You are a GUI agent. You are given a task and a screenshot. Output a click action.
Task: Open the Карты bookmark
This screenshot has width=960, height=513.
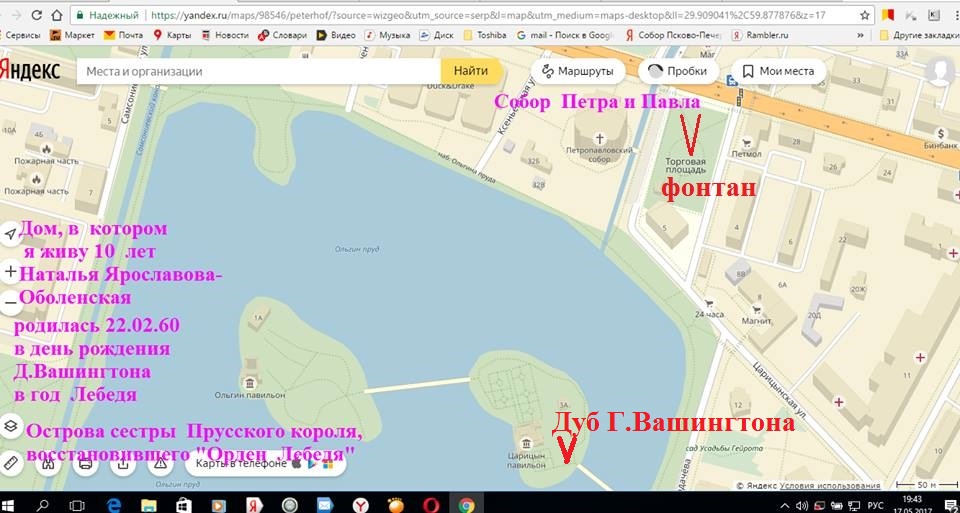pyautogui.click(x=173, y=36)
